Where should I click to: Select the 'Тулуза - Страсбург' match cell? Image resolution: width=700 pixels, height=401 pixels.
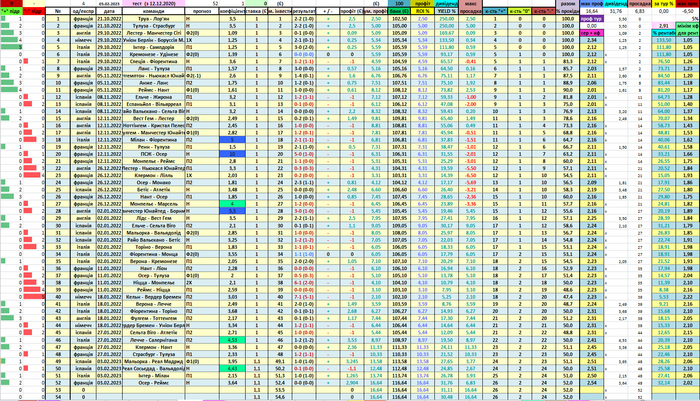(154, 26)
